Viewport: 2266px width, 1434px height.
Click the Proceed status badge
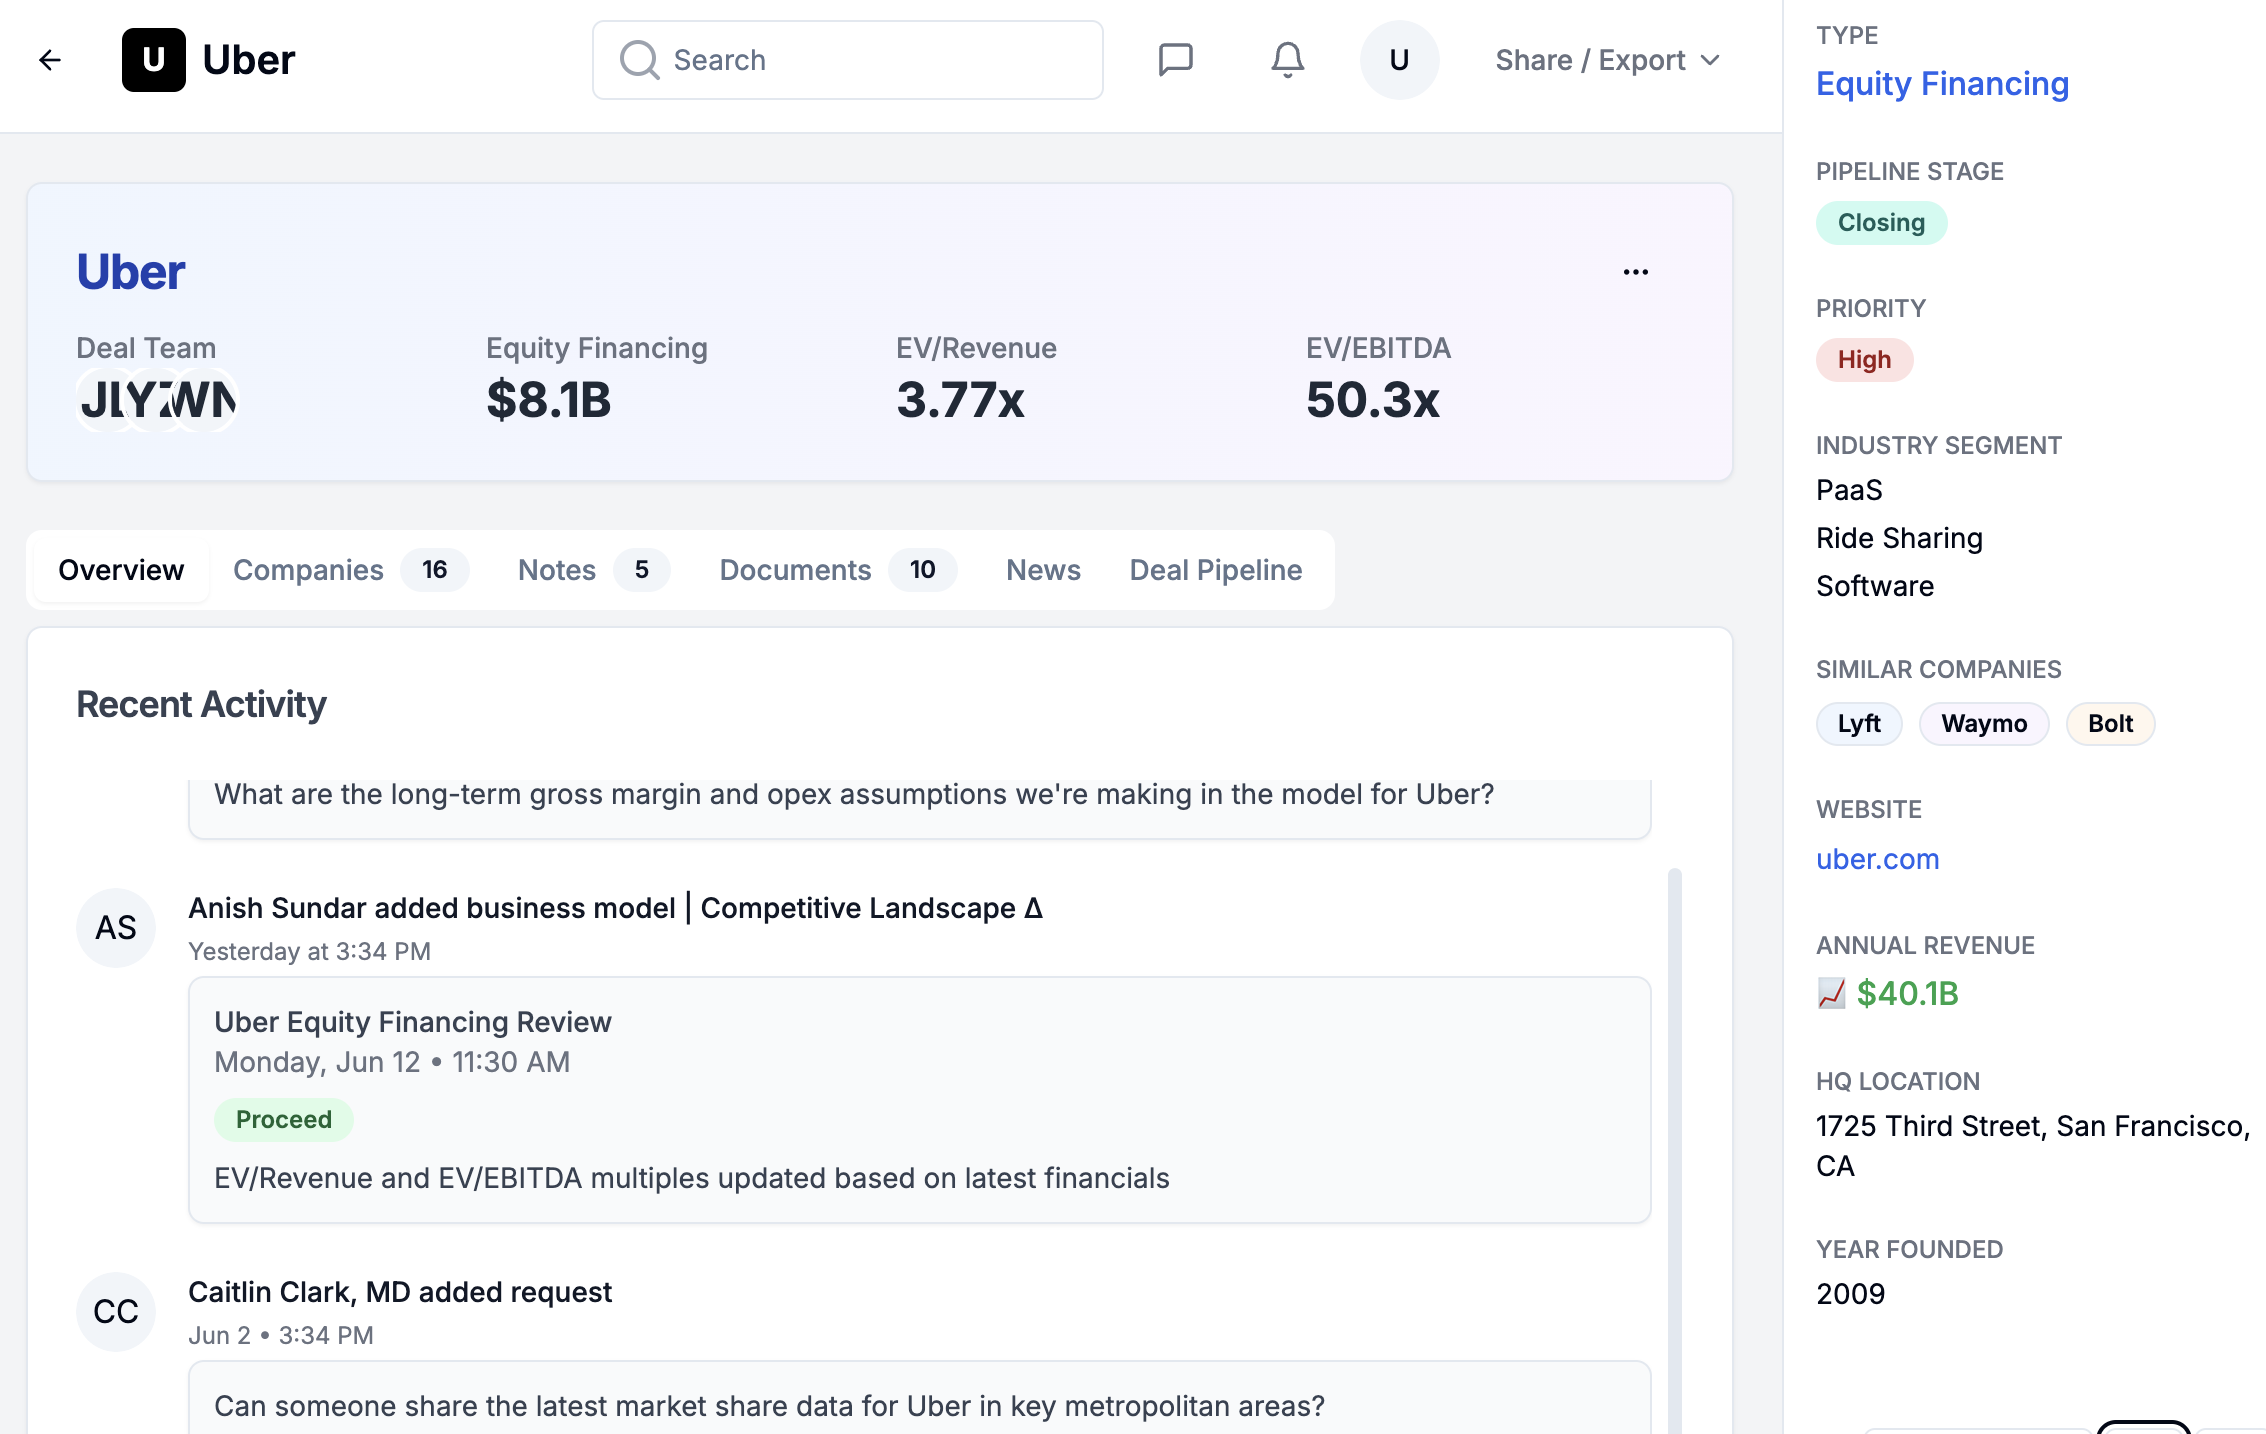pos(284,1120)
